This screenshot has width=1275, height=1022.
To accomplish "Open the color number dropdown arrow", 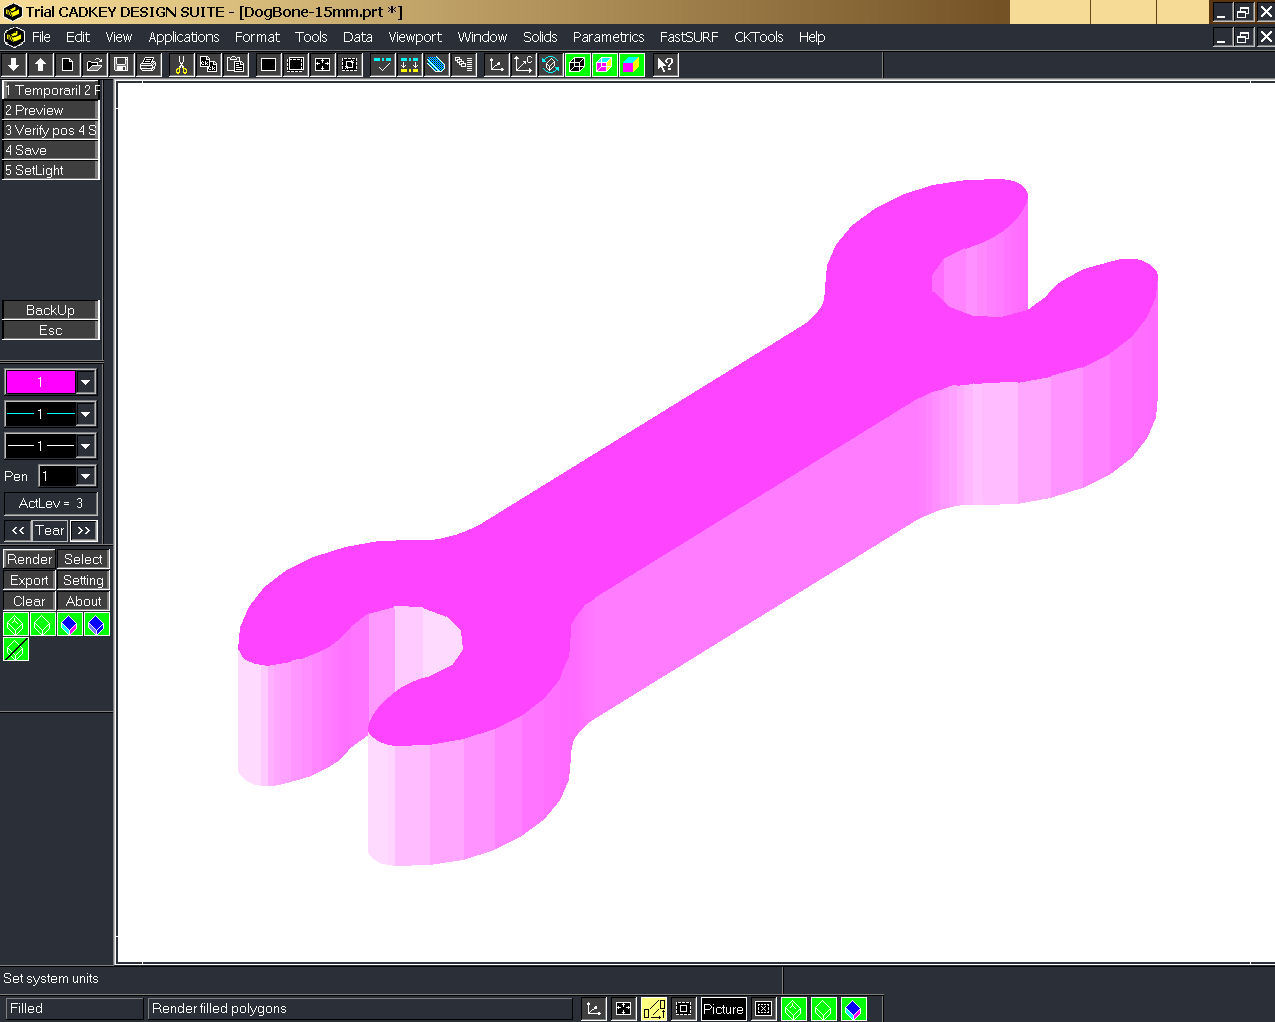I will (86, 382).
